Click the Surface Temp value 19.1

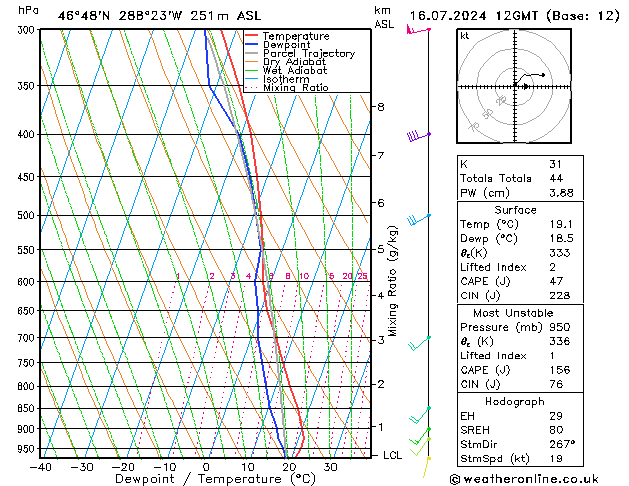[x=561, y=224]
